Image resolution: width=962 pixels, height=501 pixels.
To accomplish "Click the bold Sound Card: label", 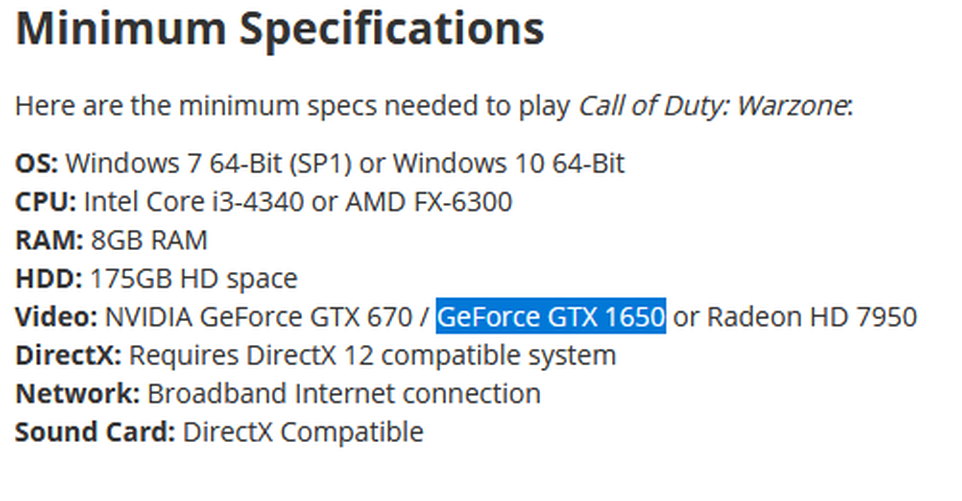I will point(95,432).
